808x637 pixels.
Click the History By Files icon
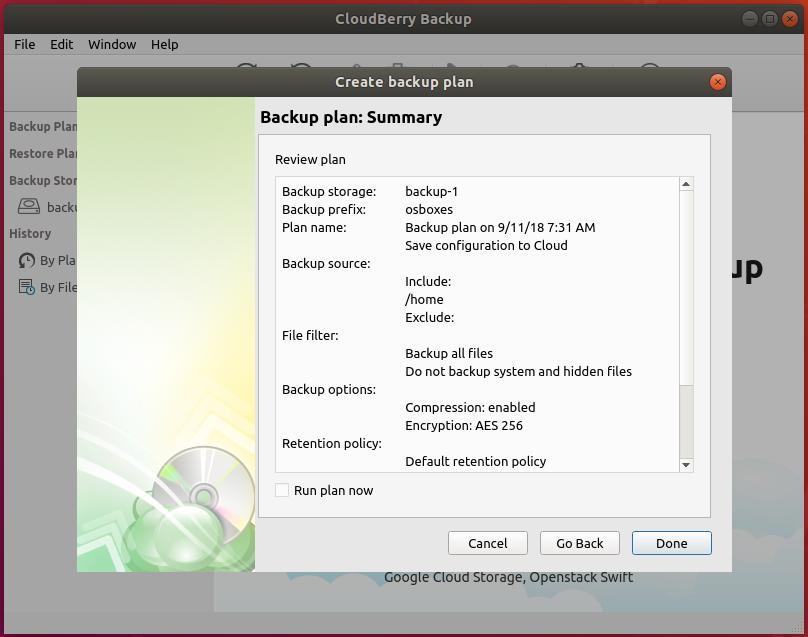(x=27, y=287)
